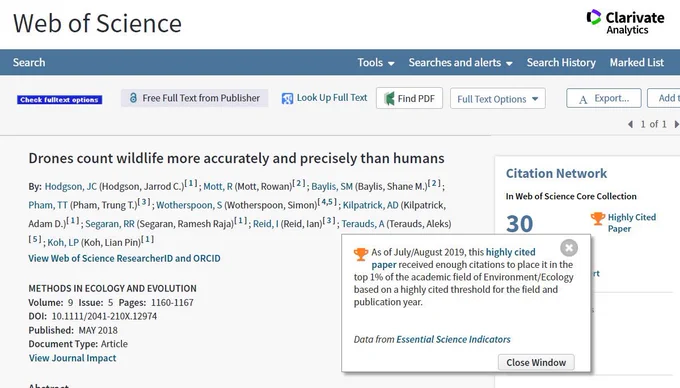
Task: Click author link Hodgson, JC
Action: click(71, 186)
